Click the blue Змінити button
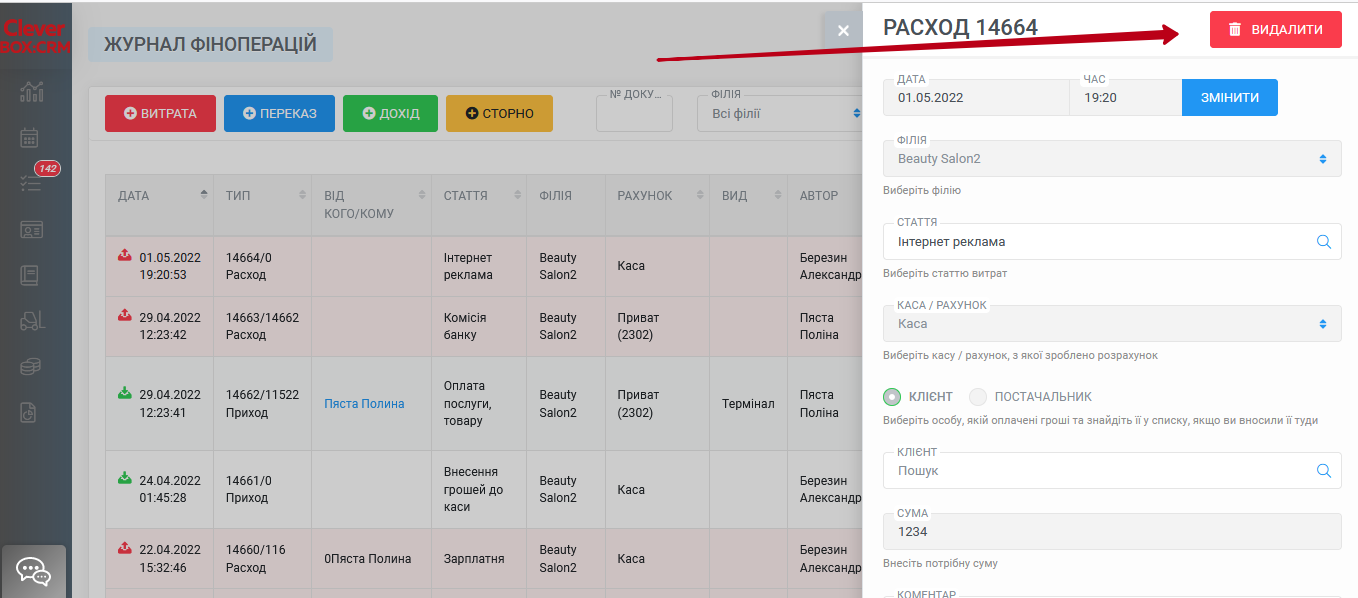 [1230, 98]
